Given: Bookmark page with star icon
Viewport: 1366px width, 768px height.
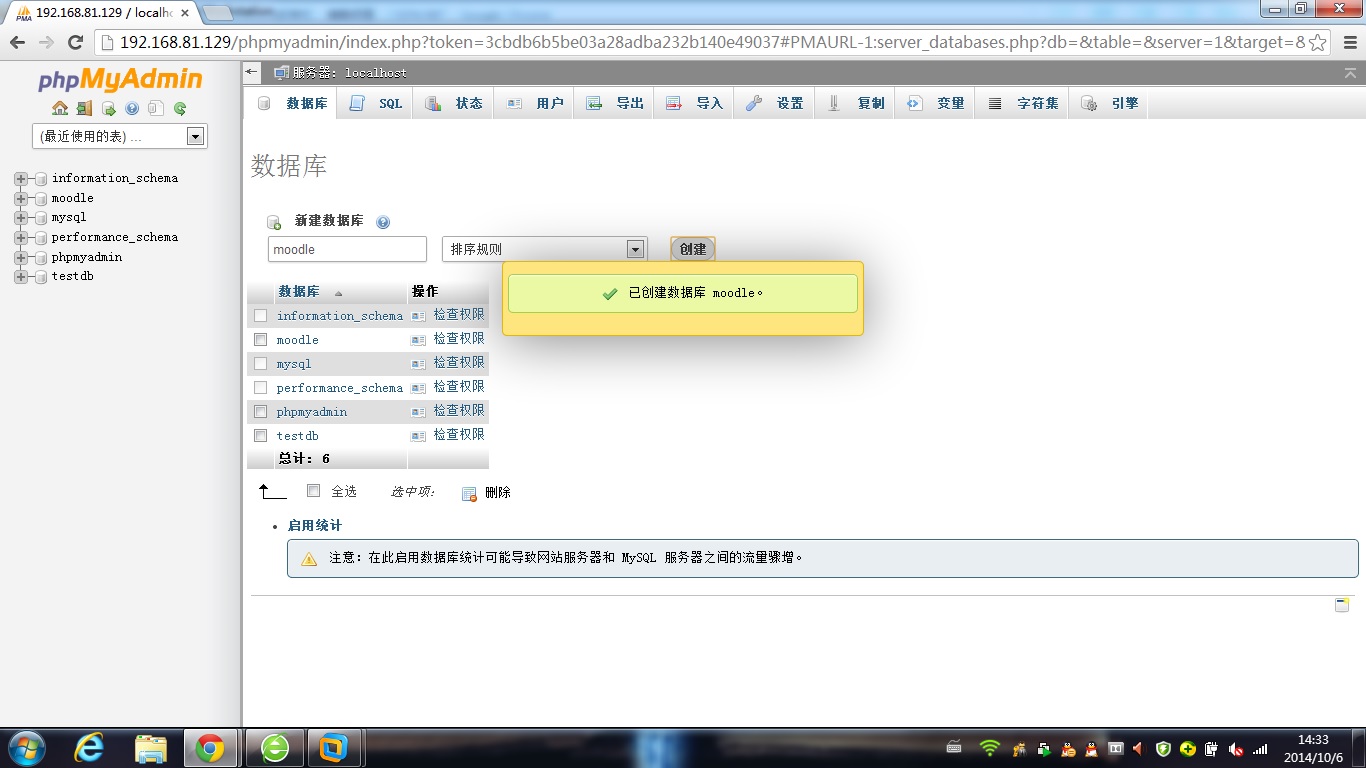Looking at the screenshot, I should [1318, 42].
